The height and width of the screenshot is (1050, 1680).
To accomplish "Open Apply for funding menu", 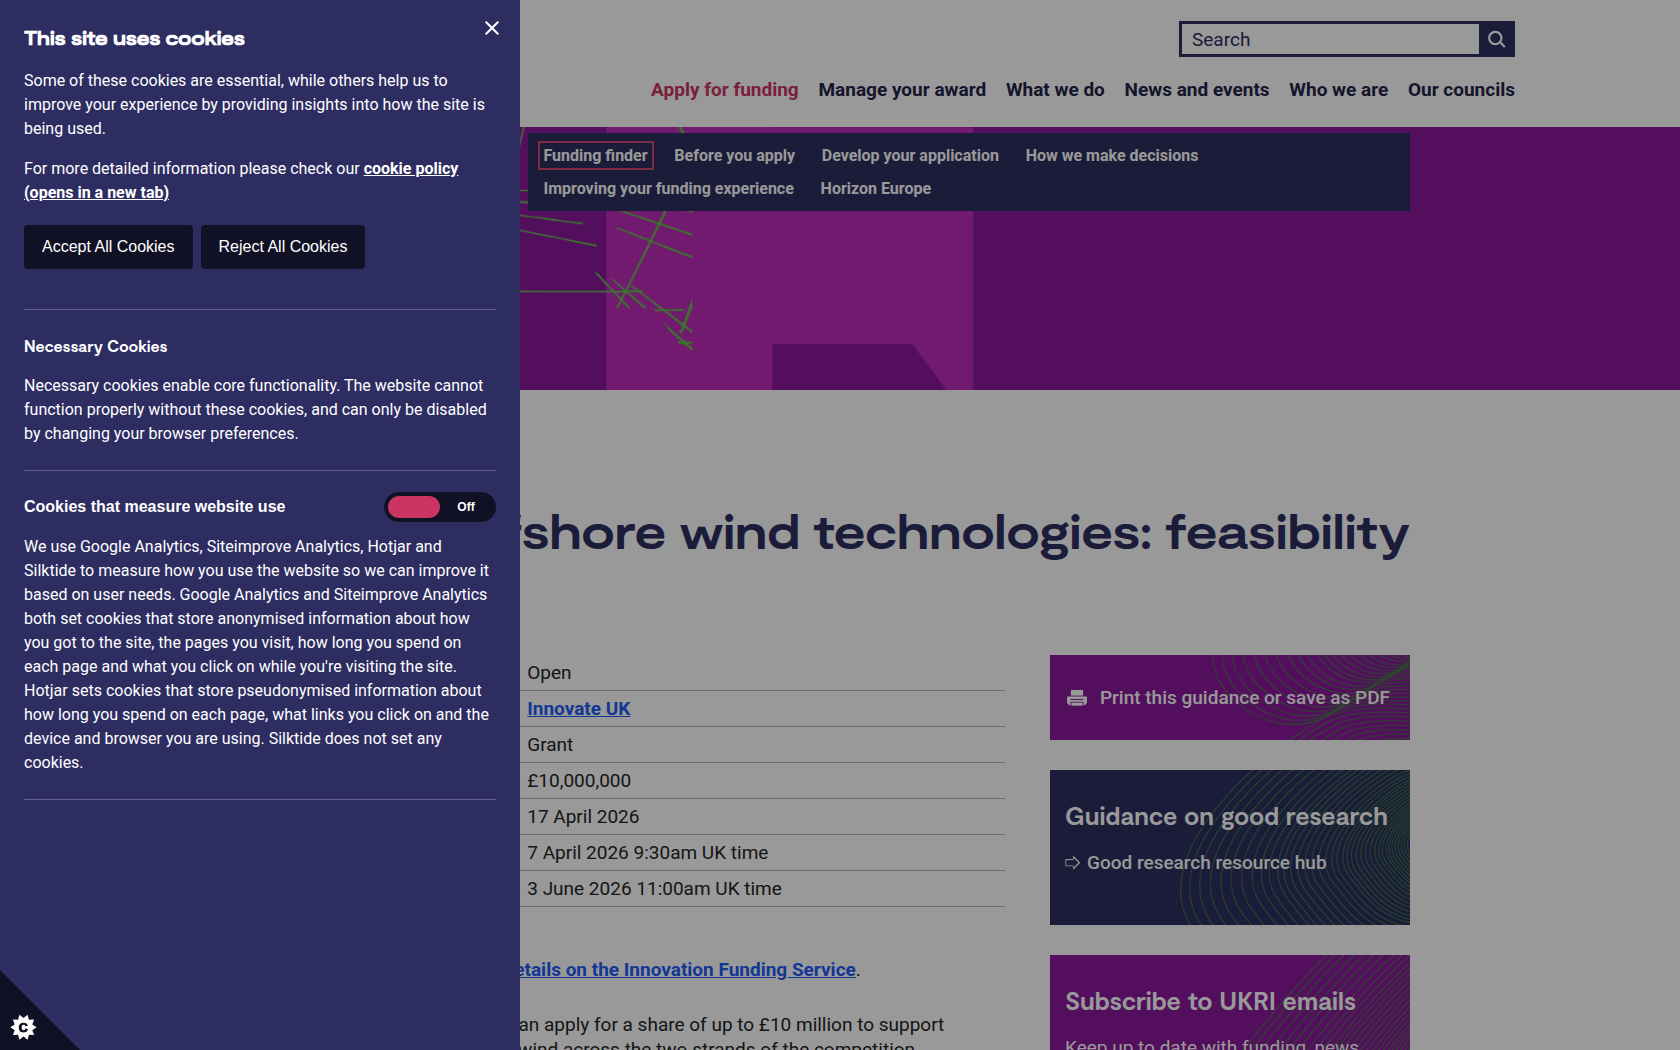I will [x=724, y=90].
